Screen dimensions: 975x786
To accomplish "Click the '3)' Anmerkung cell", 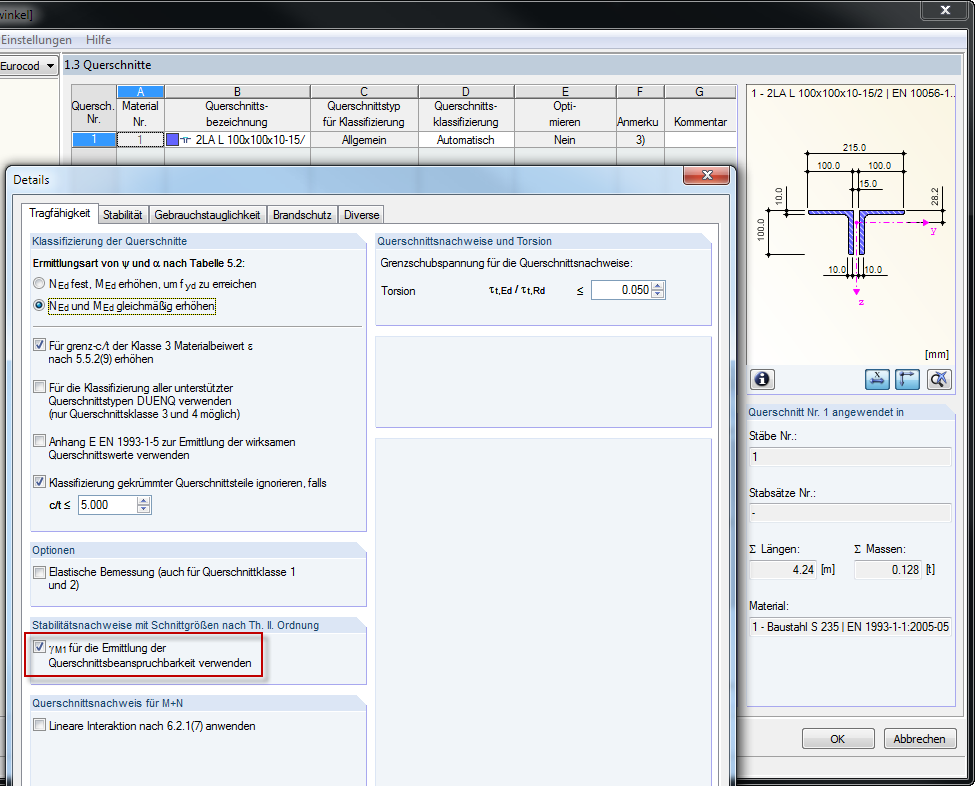I will (x=640, y=140).
